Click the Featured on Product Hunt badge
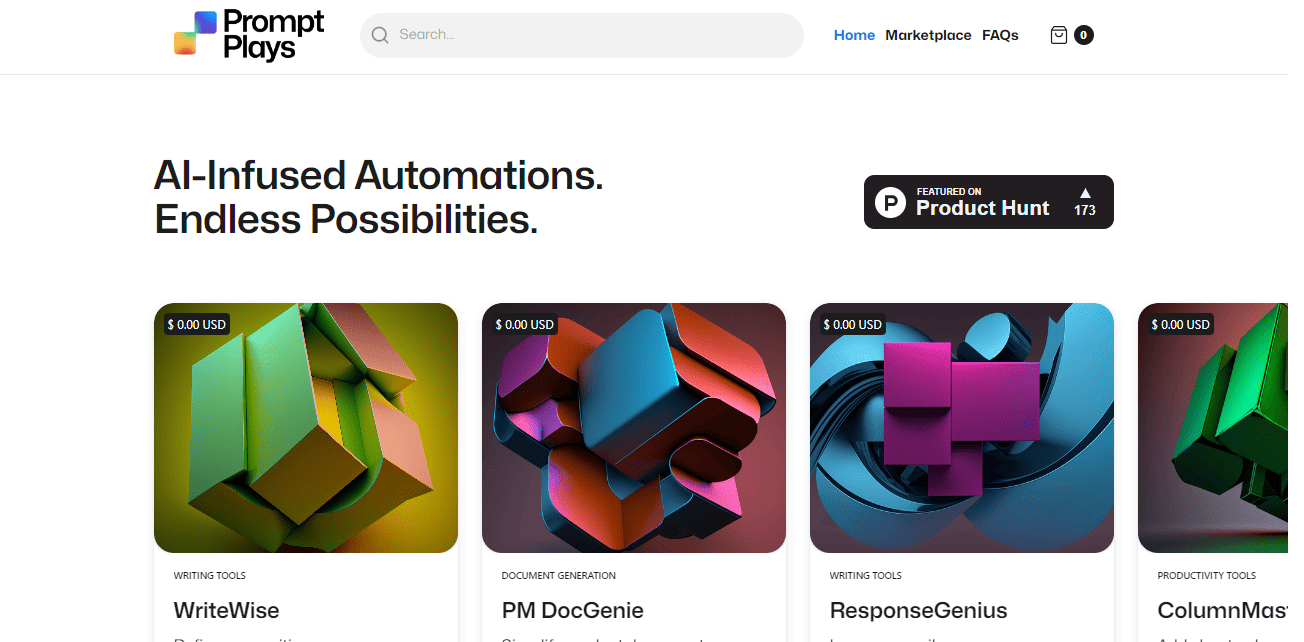 989,202
